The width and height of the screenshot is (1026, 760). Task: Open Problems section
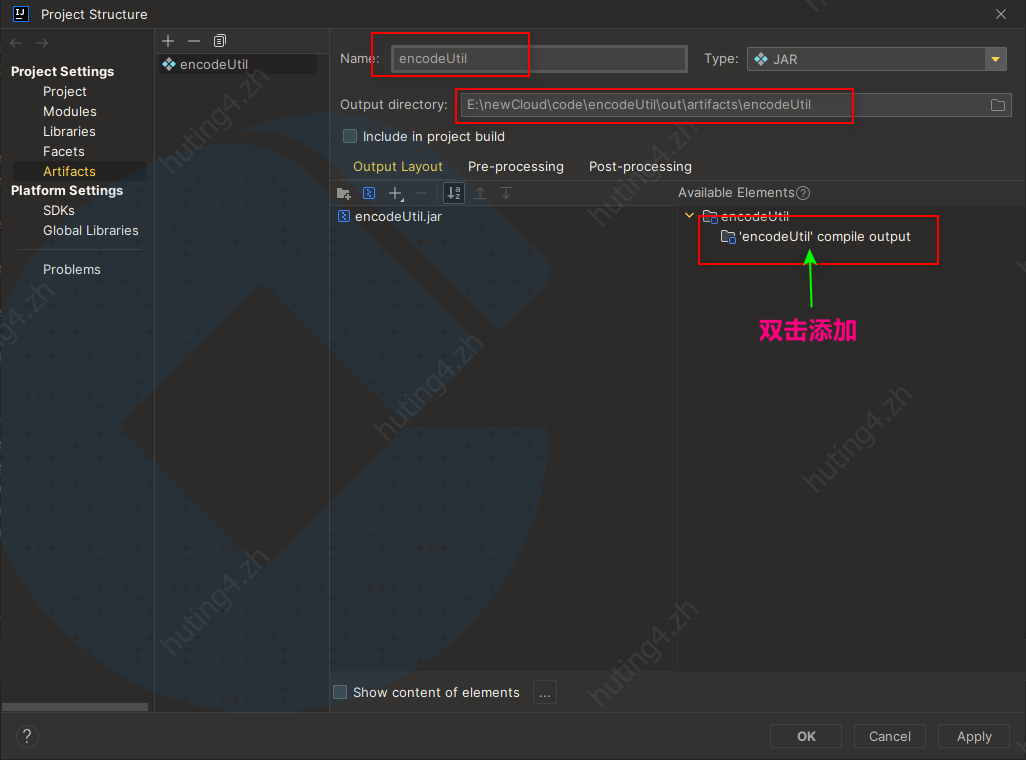(72, 270)
